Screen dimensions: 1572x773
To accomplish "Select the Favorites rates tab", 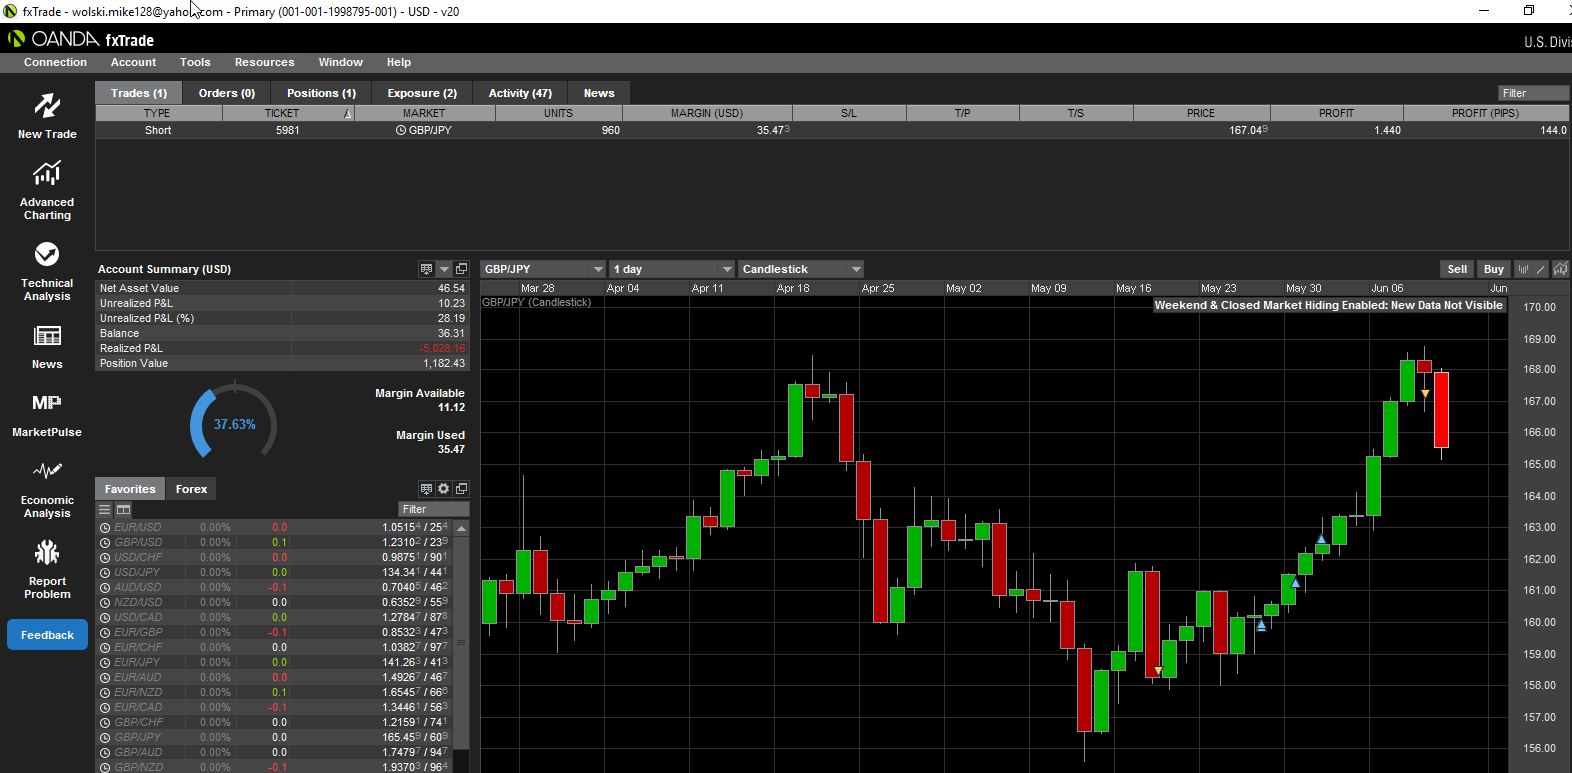I will [x=130, y=489].
